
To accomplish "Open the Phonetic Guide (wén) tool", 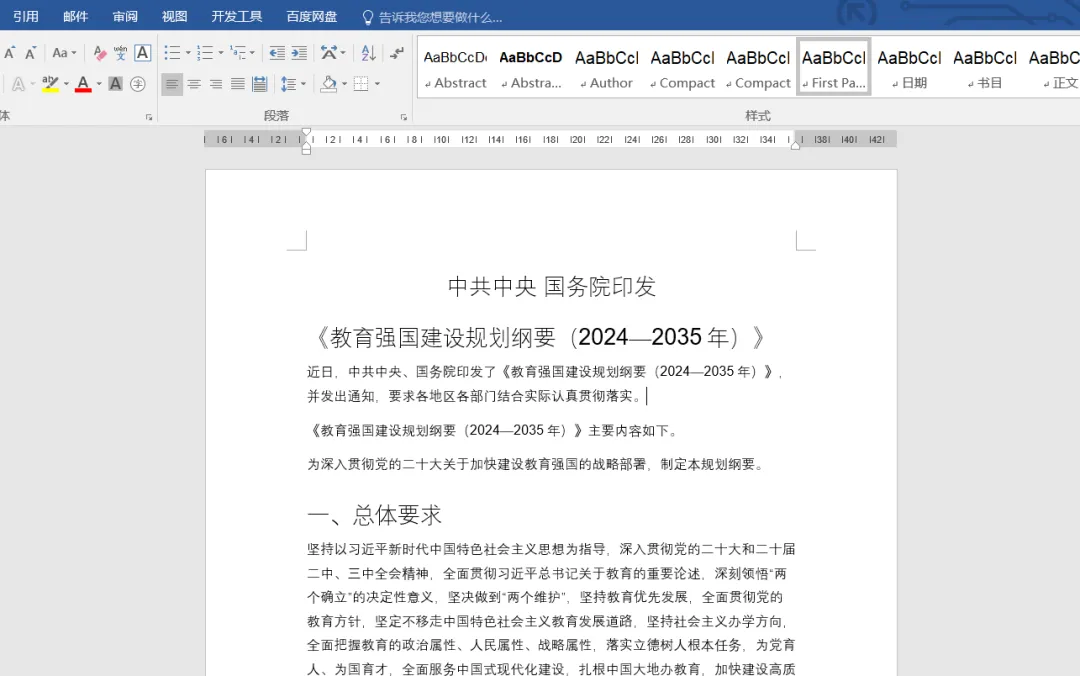I will point(121,53).
